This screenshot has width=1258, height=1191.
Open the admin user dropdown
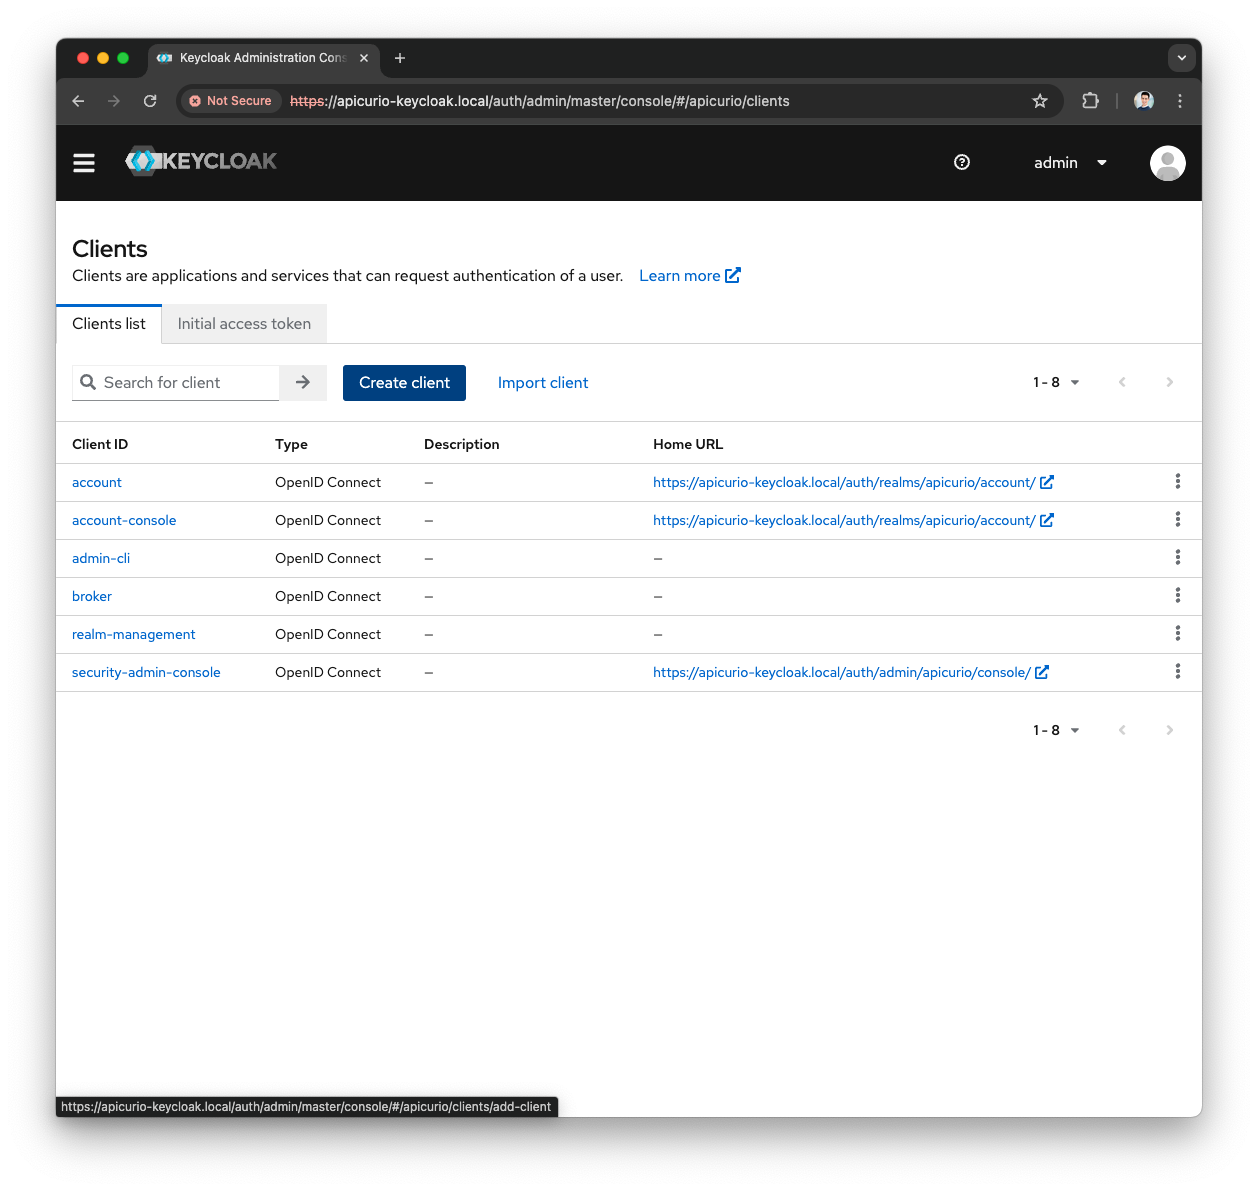[1069, 162]
